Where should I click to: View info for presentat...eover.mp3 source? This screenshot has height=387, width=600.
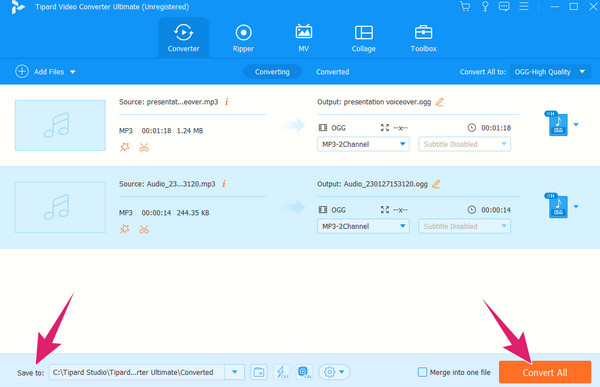coord(227,101)
